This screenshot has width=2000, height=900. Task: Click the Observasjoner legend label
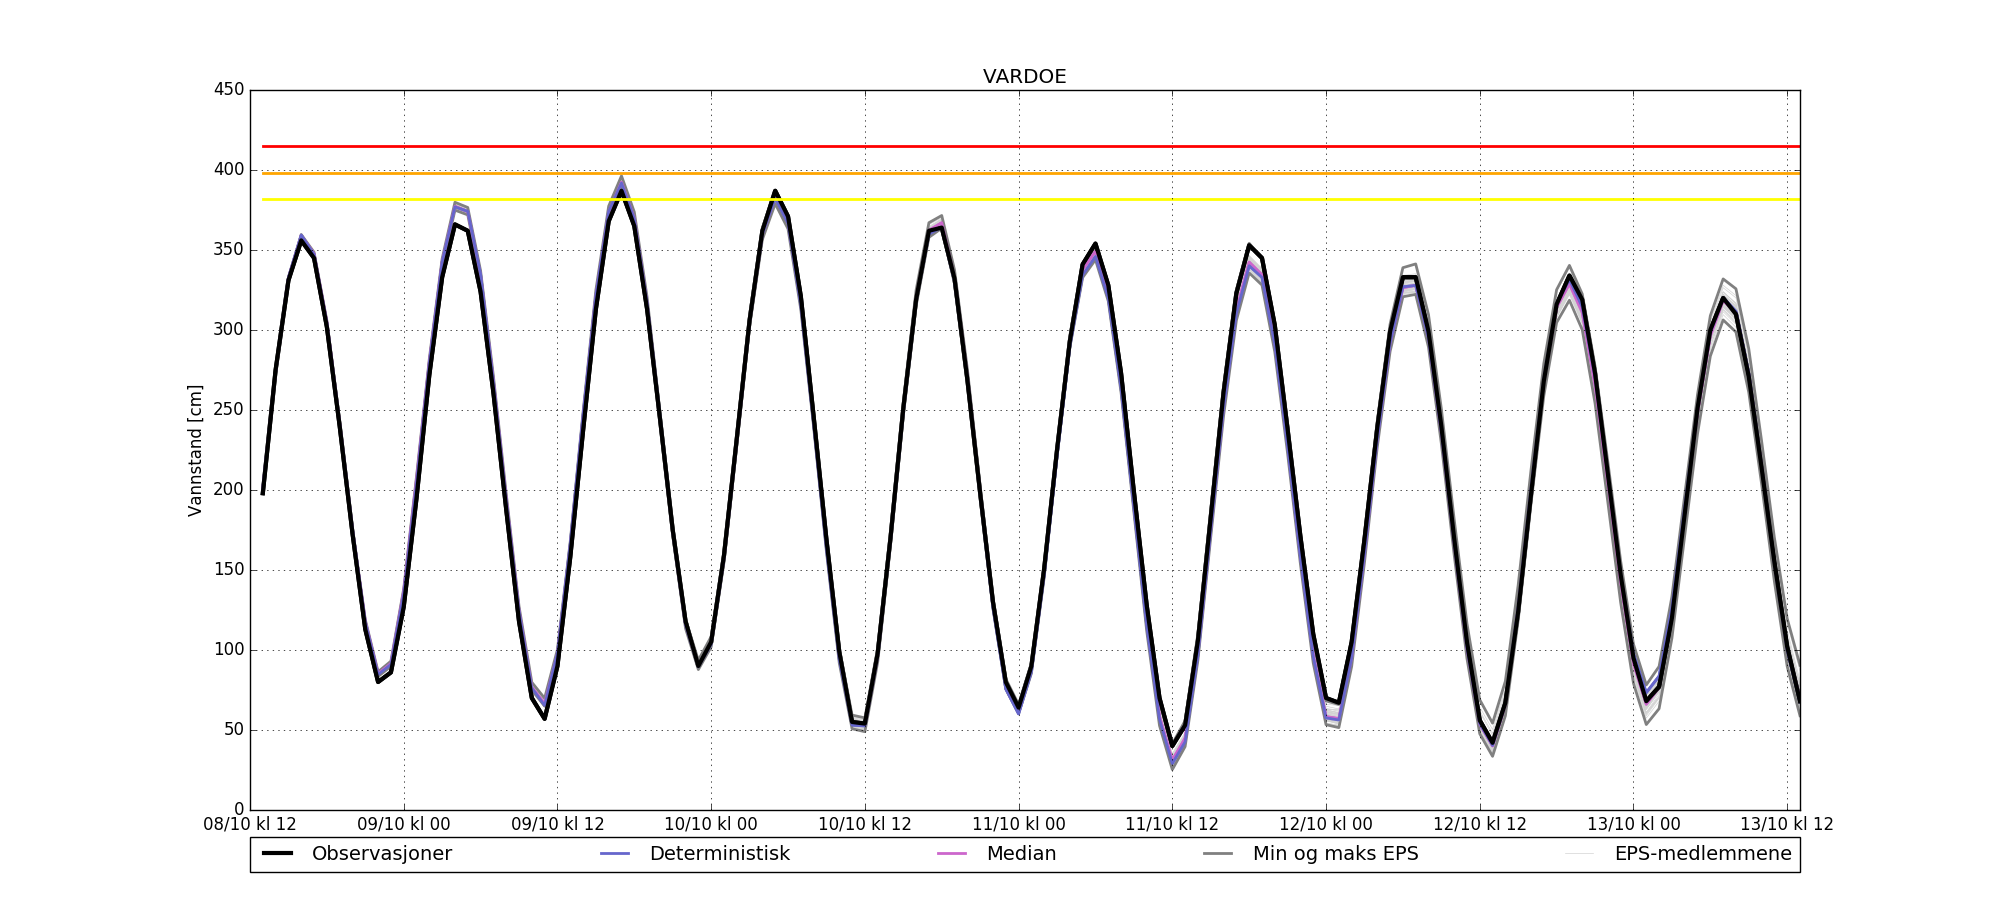click(381, 854)
